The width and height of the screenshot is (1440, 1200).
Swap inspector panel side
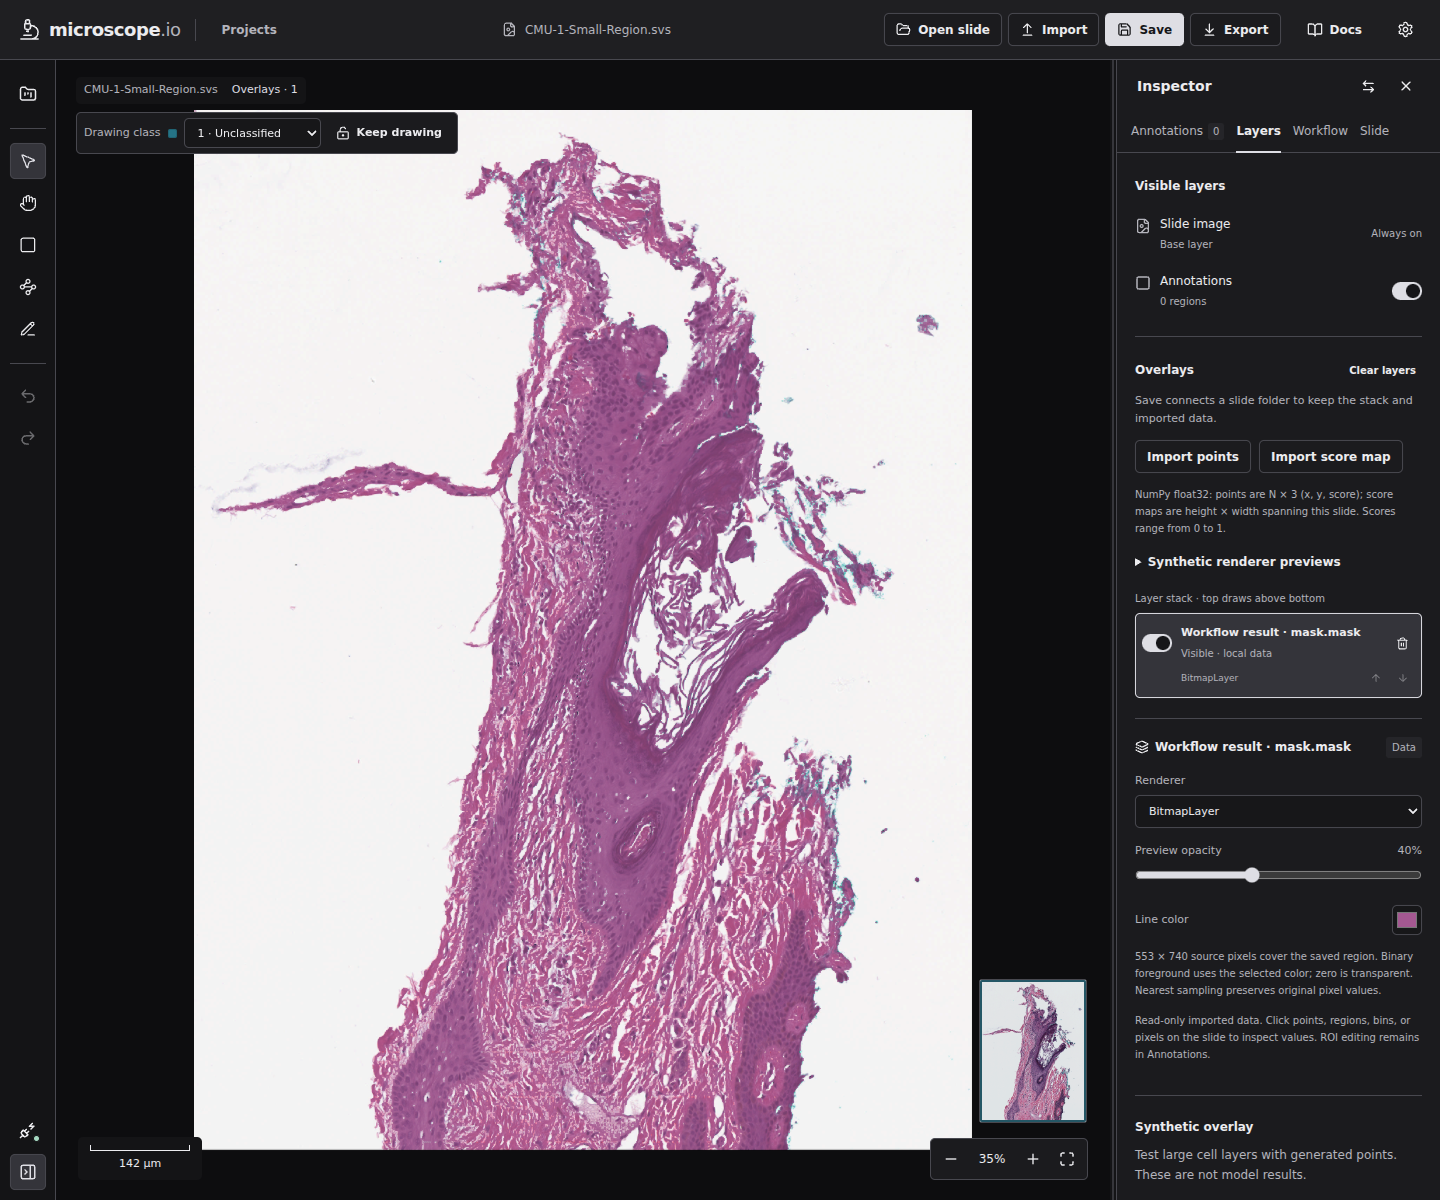pyautogui.click(x=1368, y=86)
